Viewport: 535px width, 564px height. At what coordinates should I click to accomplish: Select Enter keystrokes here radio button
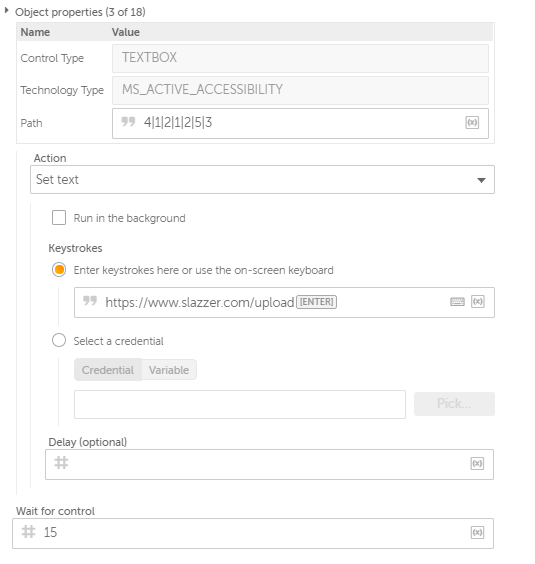[x=59, y=270]
